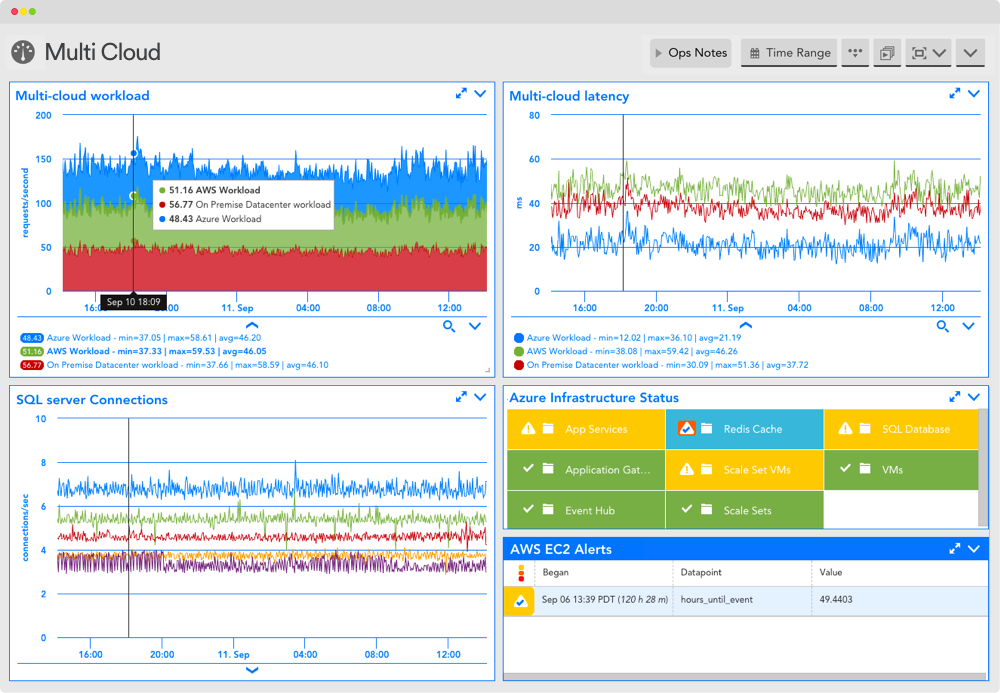
Task: Click the magnifier icon under the workload chart
Action: (449, 326)
